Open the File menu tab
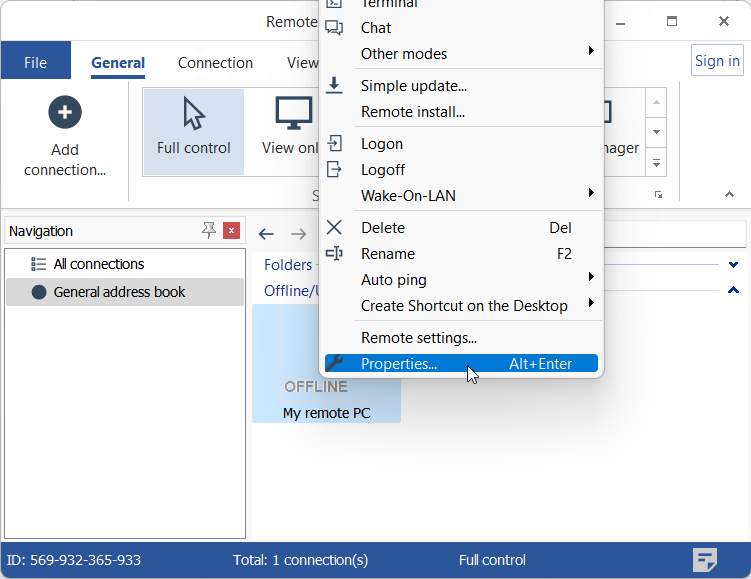The width and height of the screenshot is (751, 579). (x=35, y=63)
